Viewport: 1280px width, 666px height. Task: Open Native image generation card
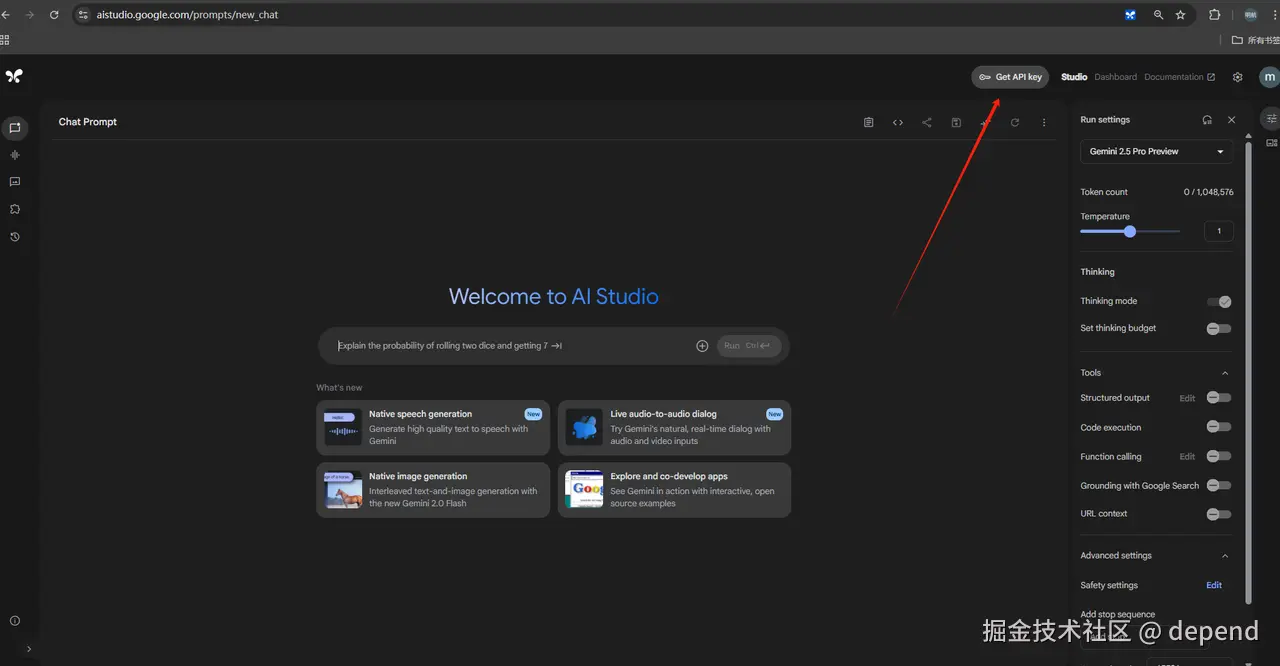coord(433,490)
